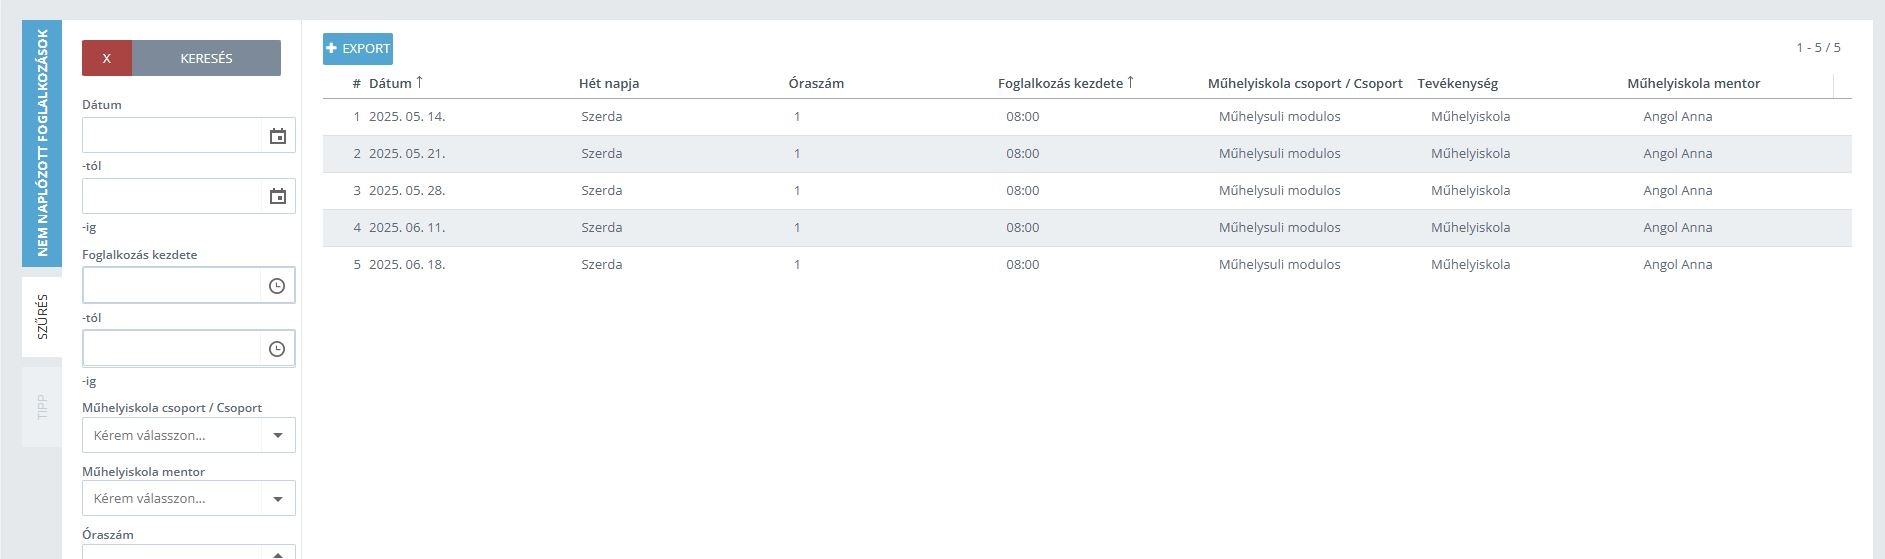The height and width of the screenshot is (559, 1885).
Task: Select the row dated 2025. 06. 18.
Action: (x=1087, y=265)
